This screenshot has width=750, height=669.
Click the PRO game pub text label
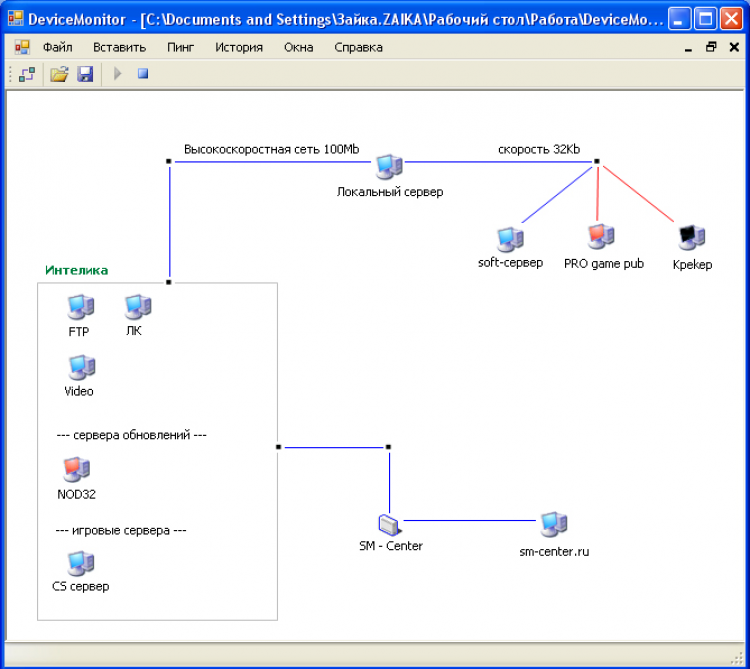click(604, 263)
